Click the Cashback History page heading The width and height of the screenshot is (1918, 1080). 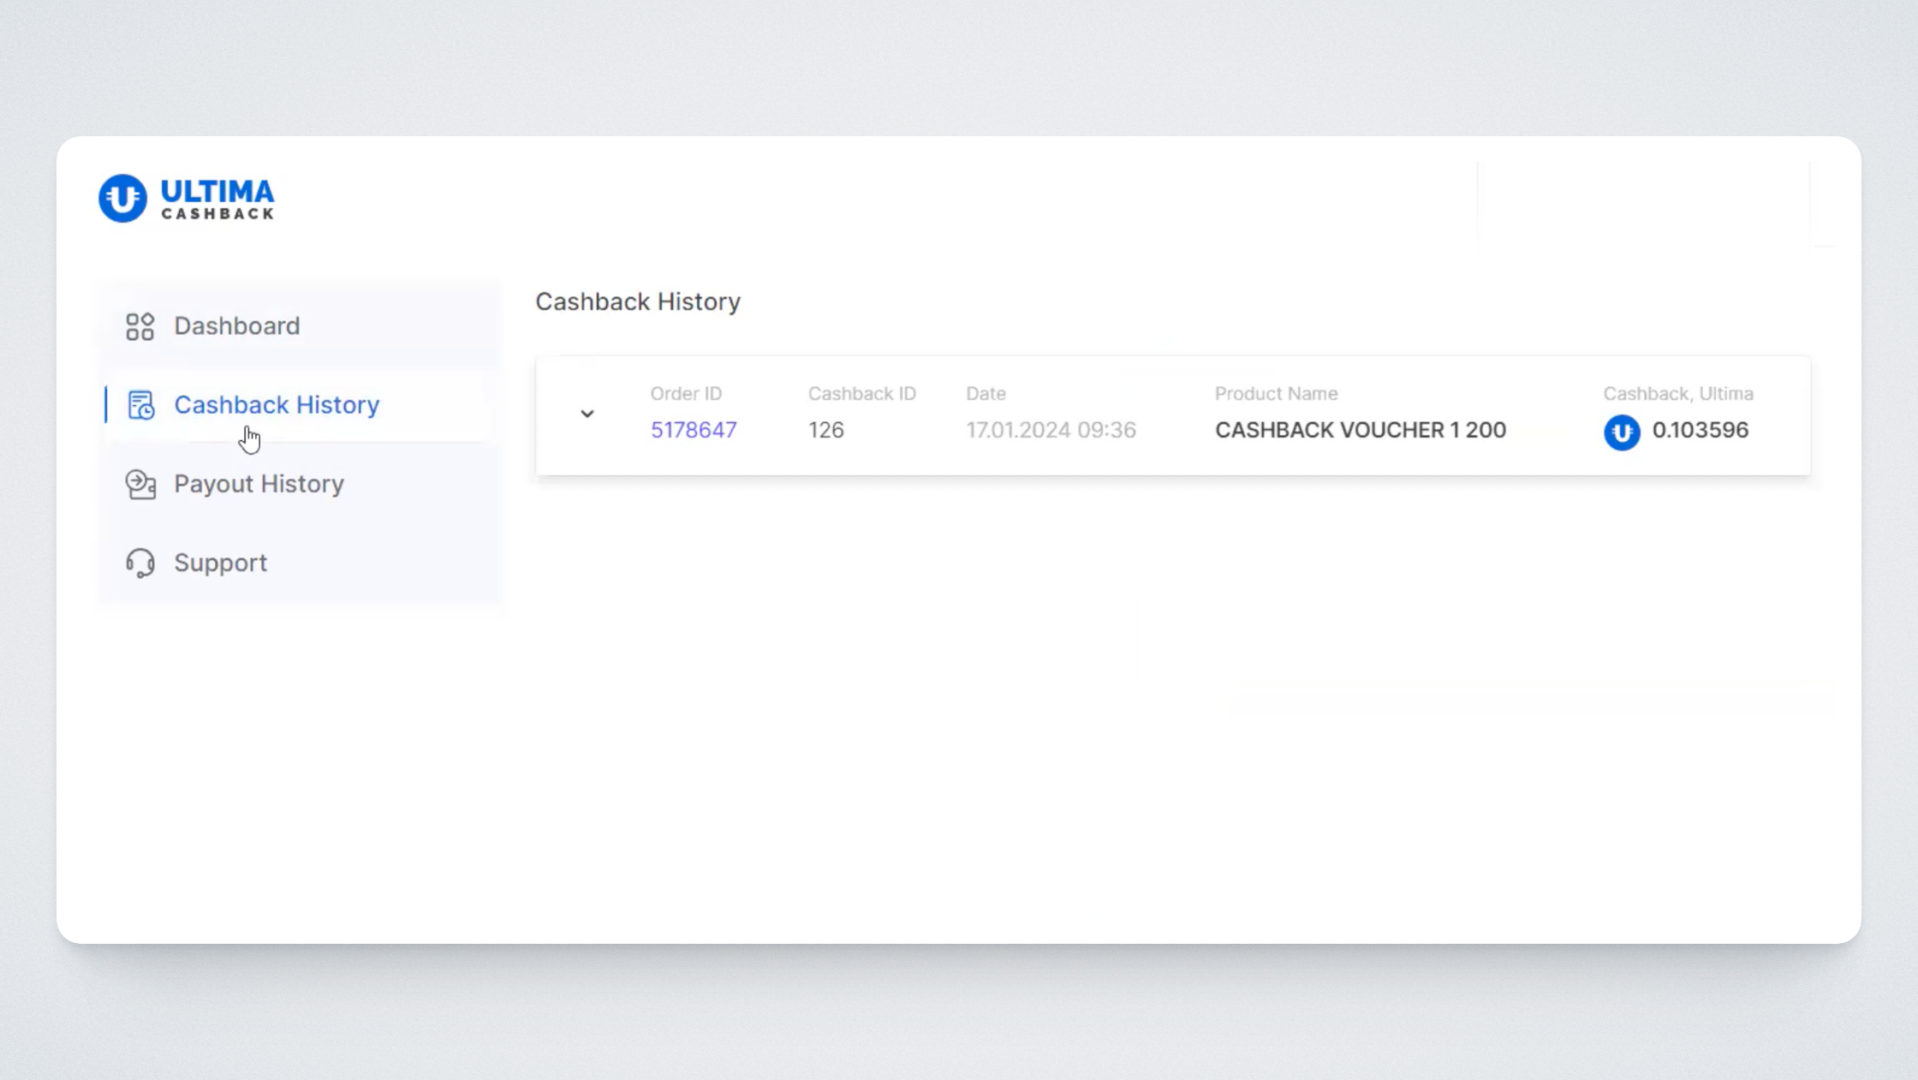637,302
